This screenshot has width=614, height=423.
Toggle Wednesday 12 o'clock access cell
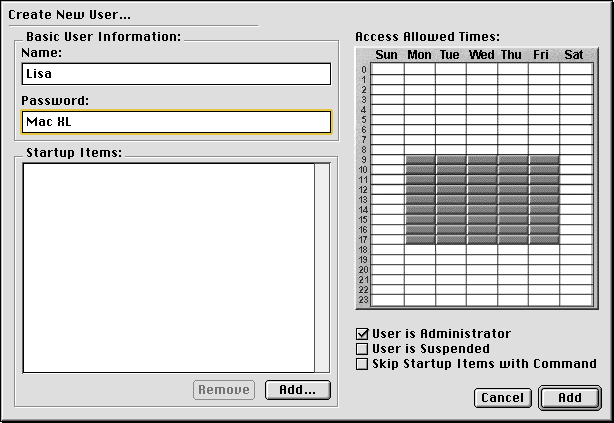coord(482,190)
